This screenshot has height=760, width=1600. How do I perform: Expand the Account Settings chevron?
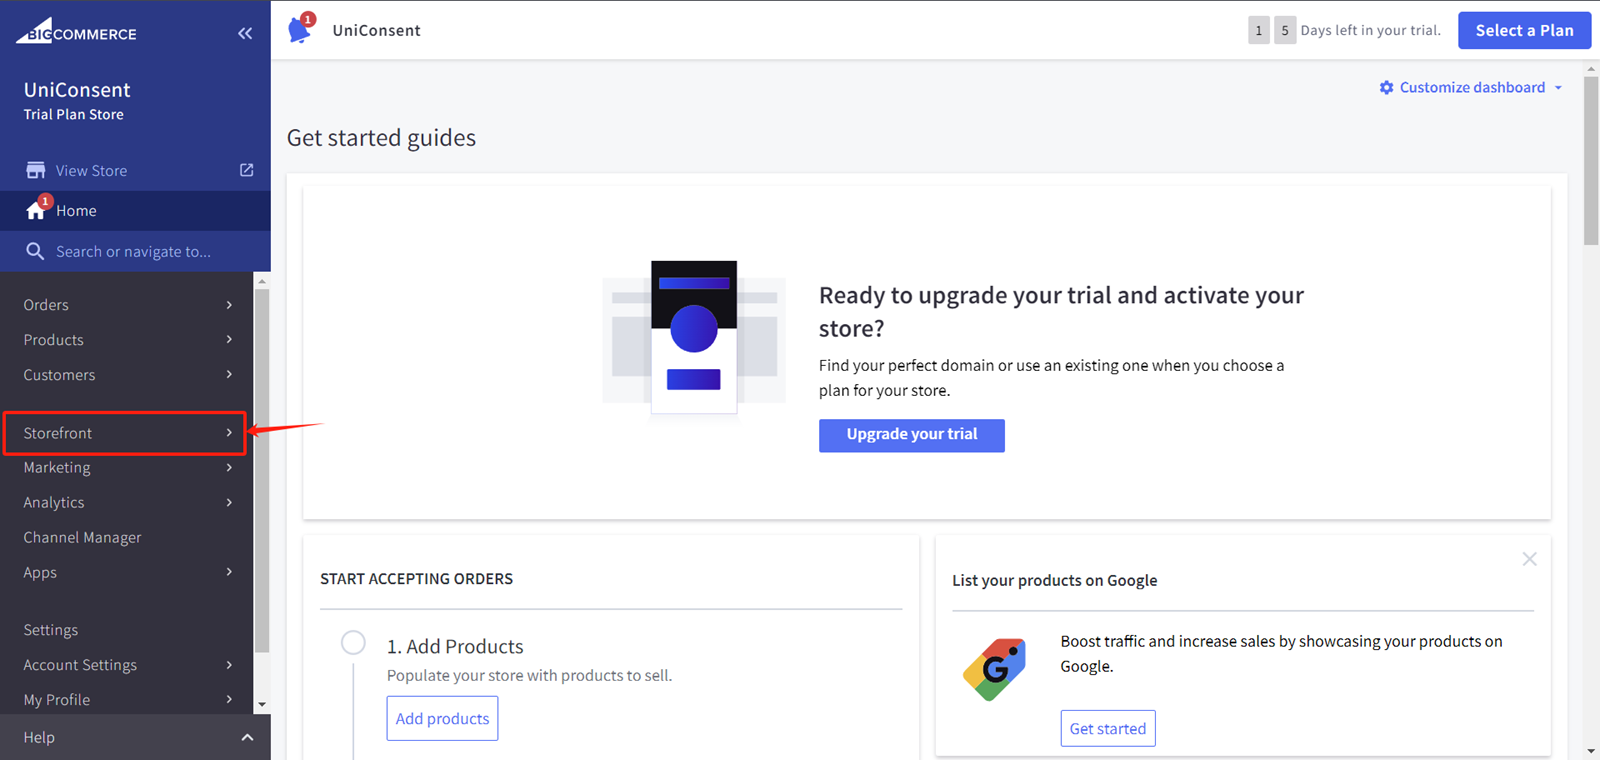229,665
